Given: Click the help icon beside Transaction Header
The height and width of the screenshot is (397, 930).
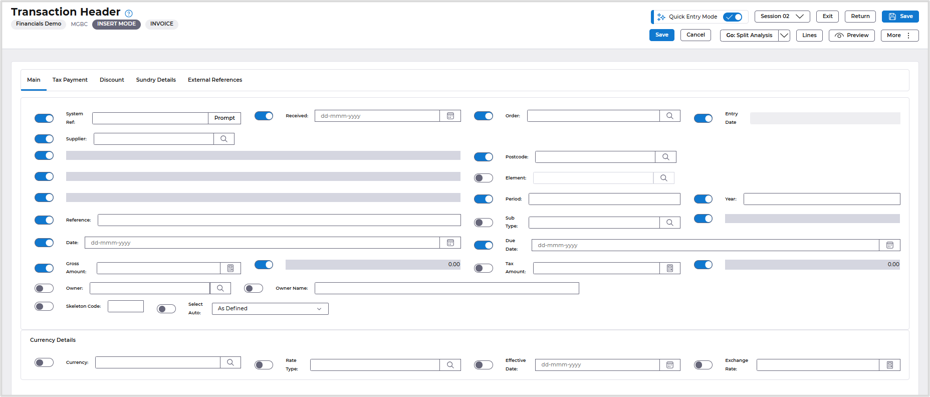Looking at the screenshot, I should [x=129, y=13].
